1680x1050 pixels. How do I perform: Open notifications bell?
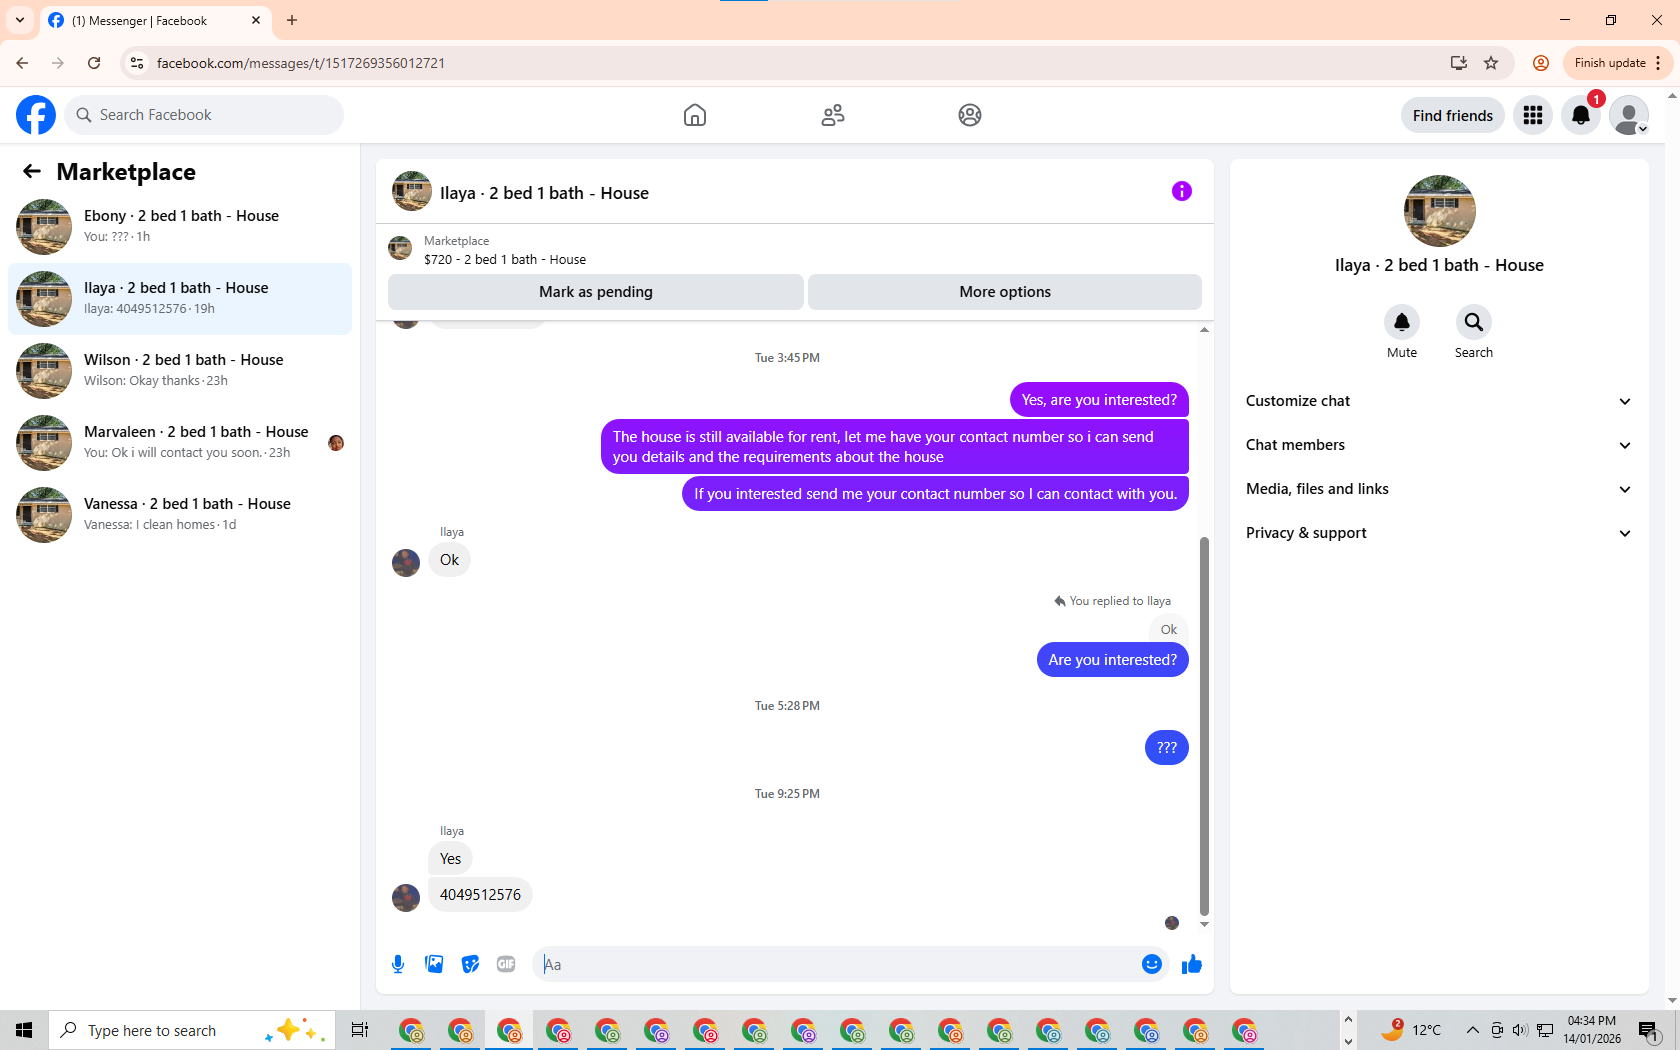[x=1581, y=115]
